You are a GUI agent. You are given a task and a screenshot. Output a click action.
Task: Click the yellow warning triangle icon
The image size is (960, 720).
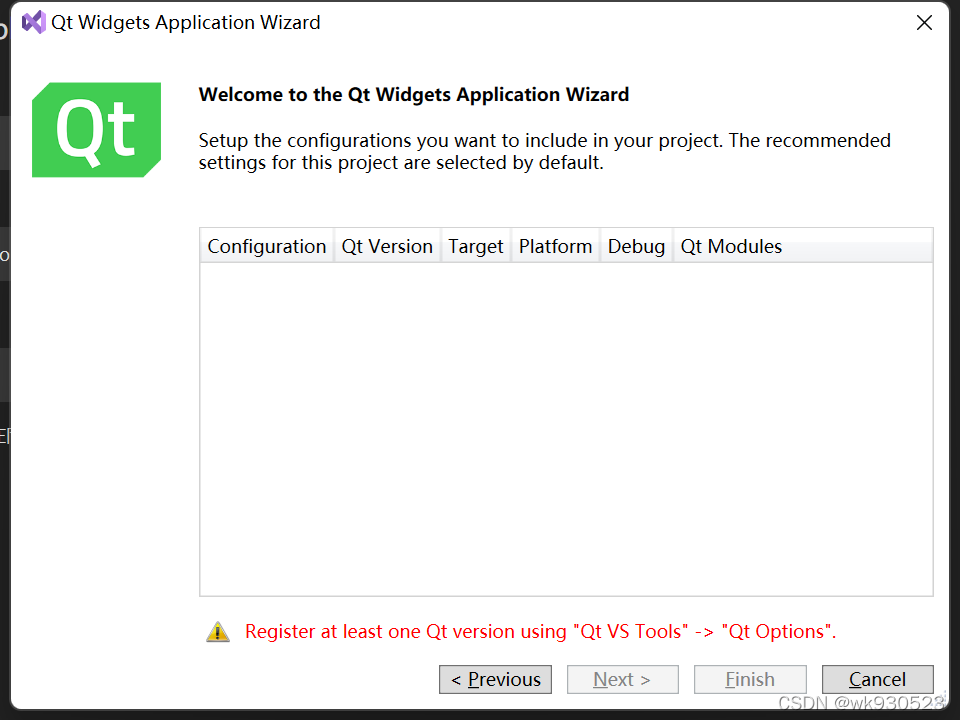218,631
